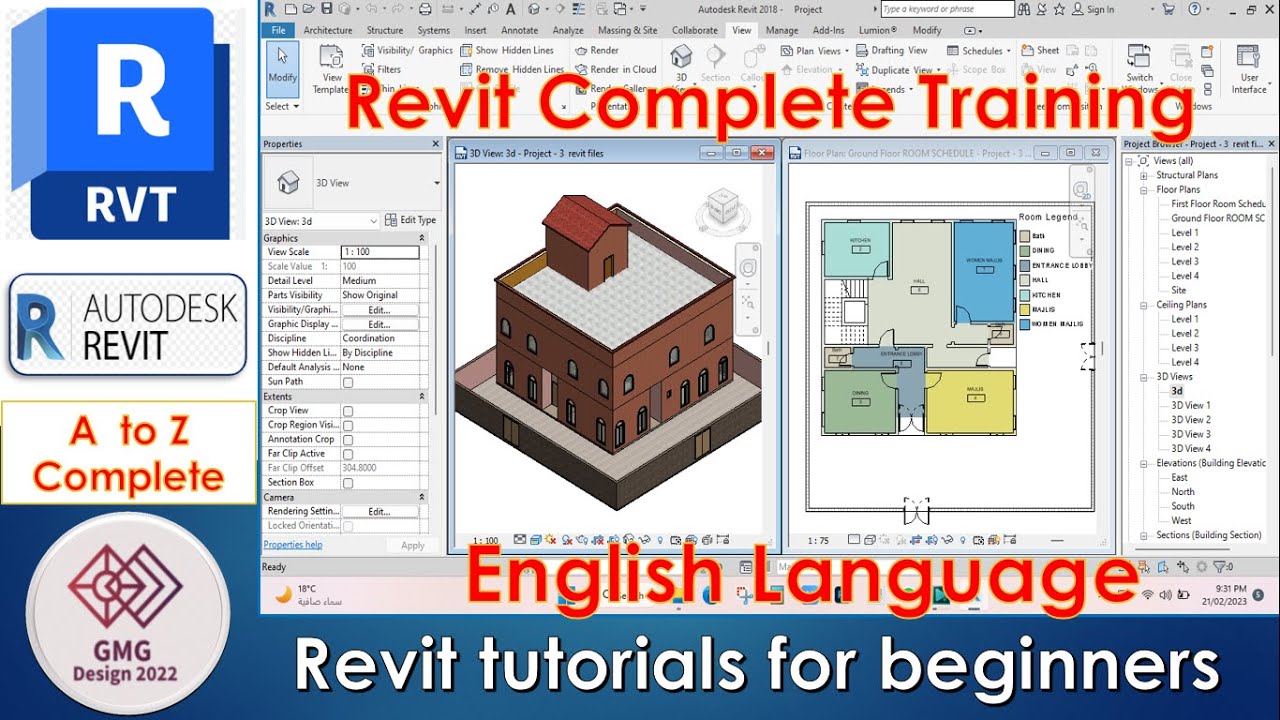Open View Templates in the ribbon
Image resolution: width=1280 pixels, height=720 pixels.
point(331,69)
